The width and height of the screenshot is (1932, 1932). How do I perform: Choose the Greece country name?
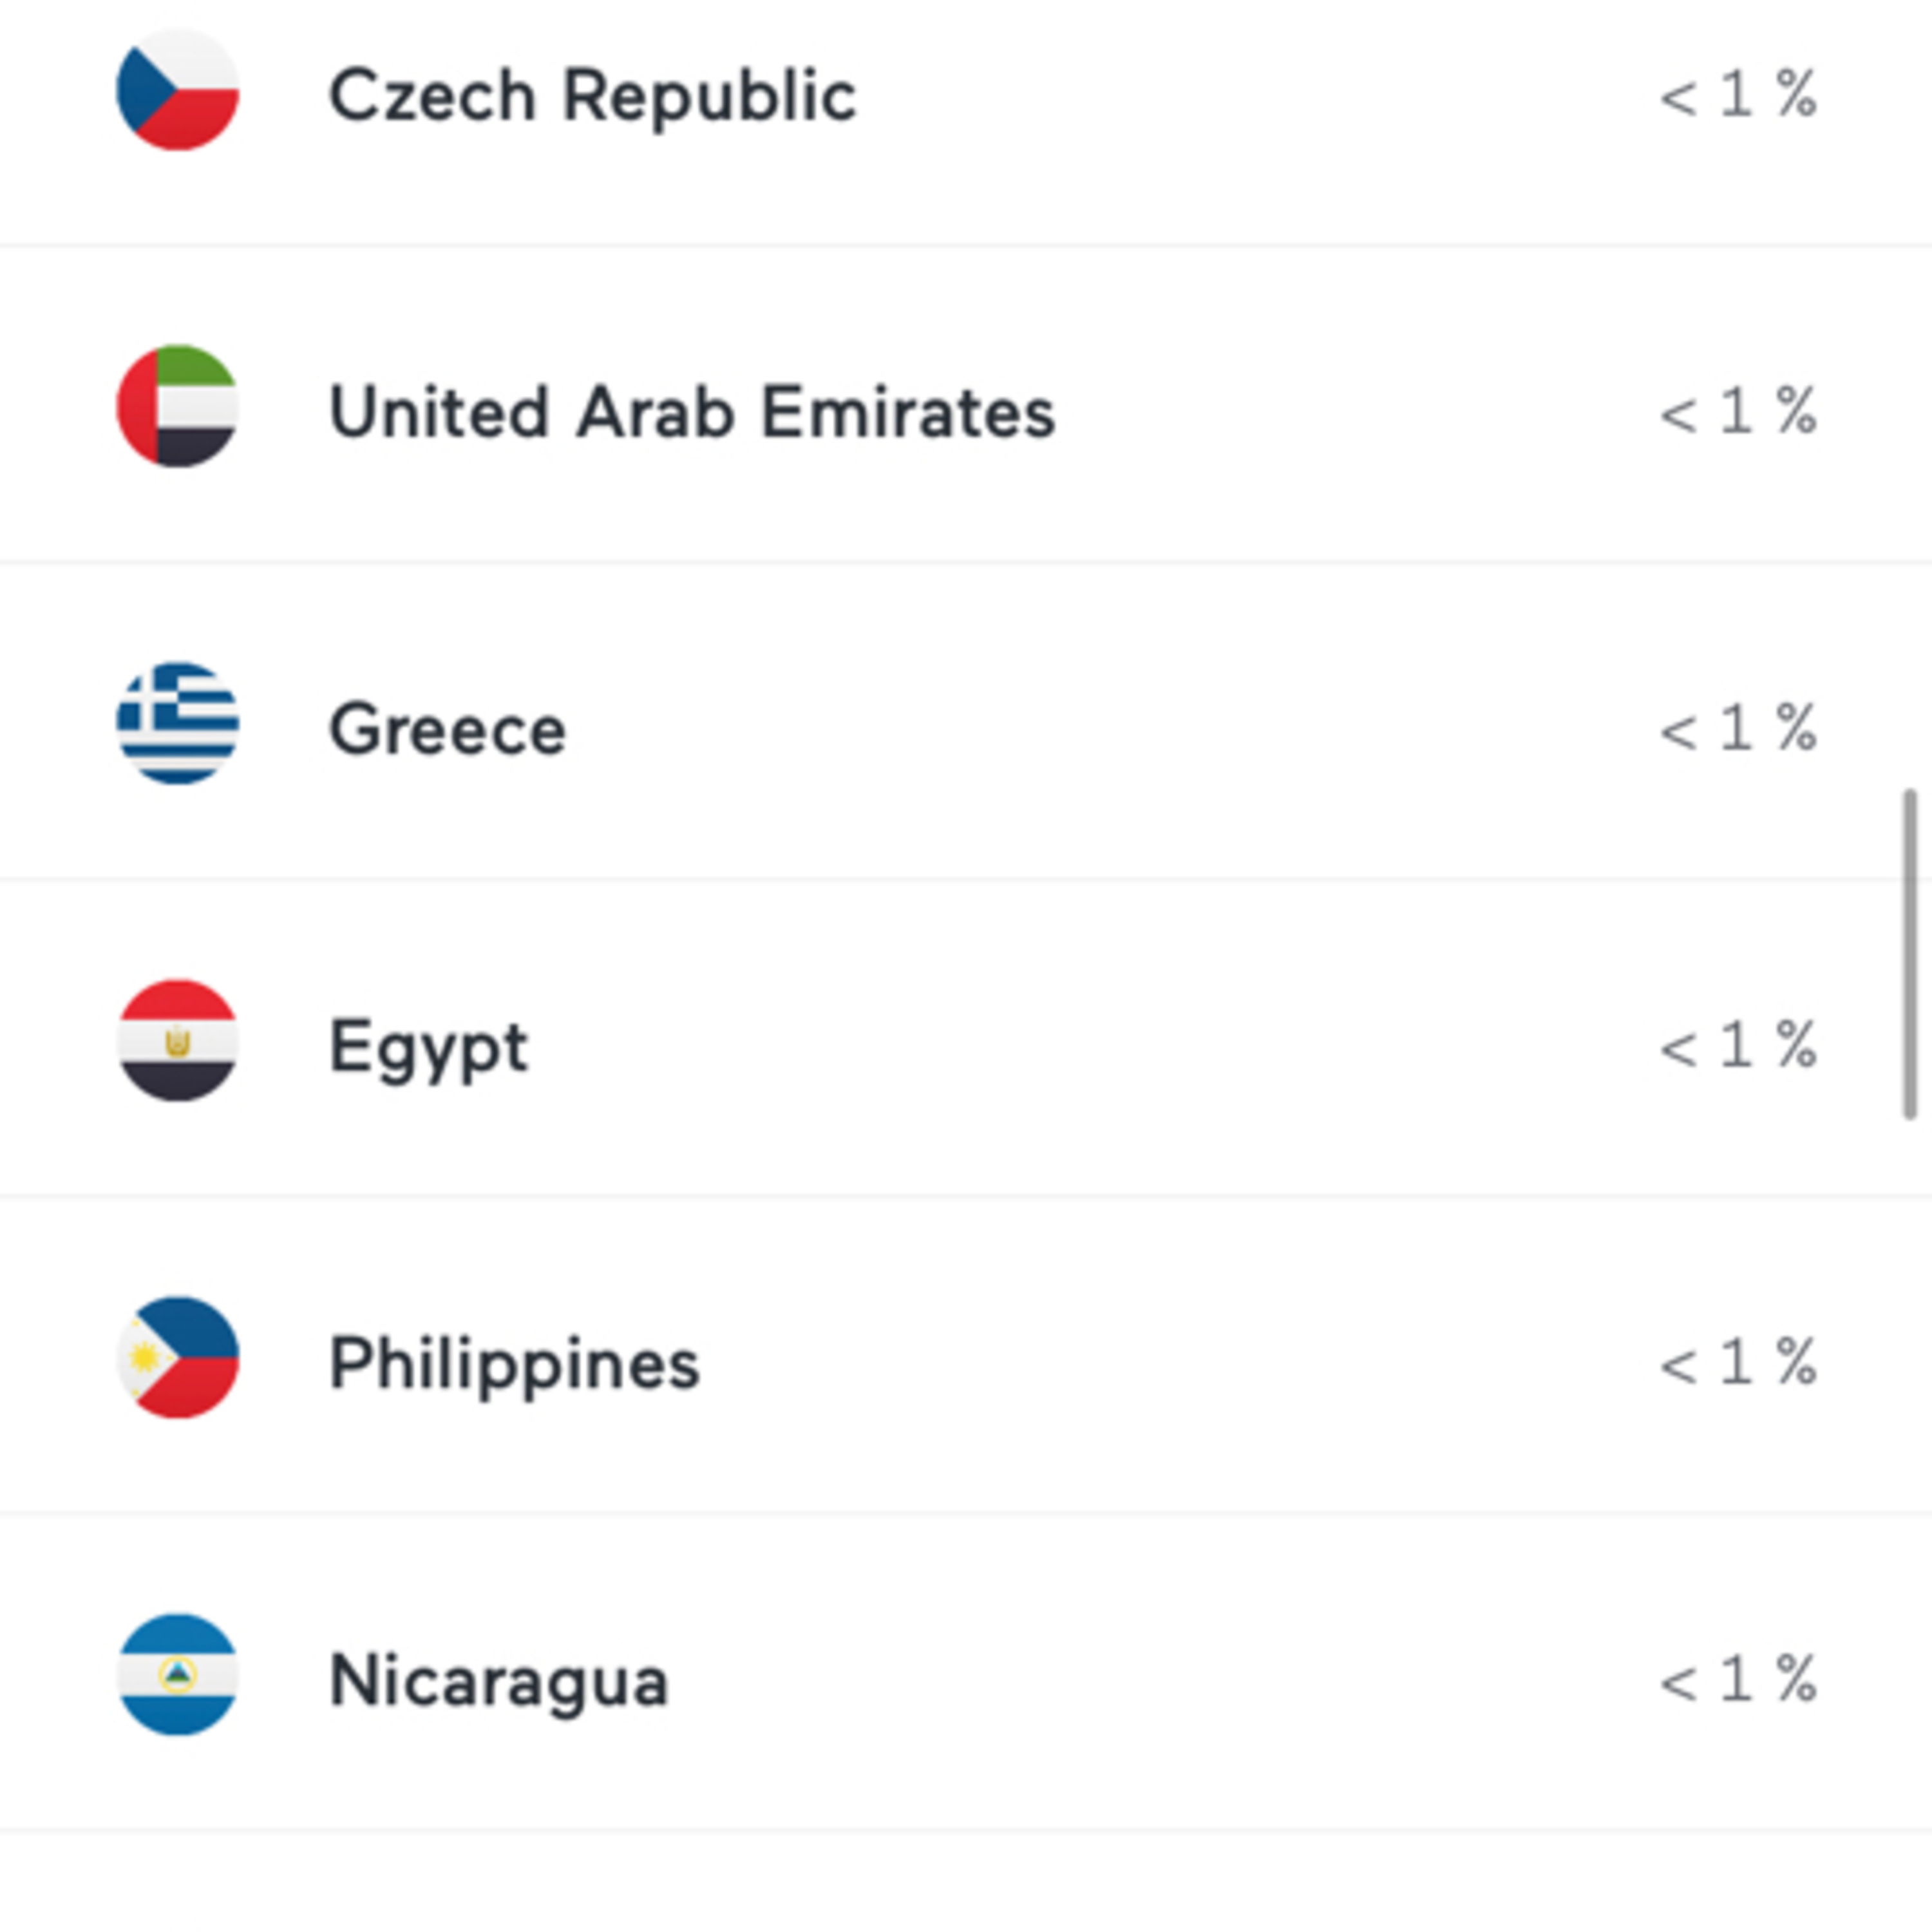pos(447,729)
